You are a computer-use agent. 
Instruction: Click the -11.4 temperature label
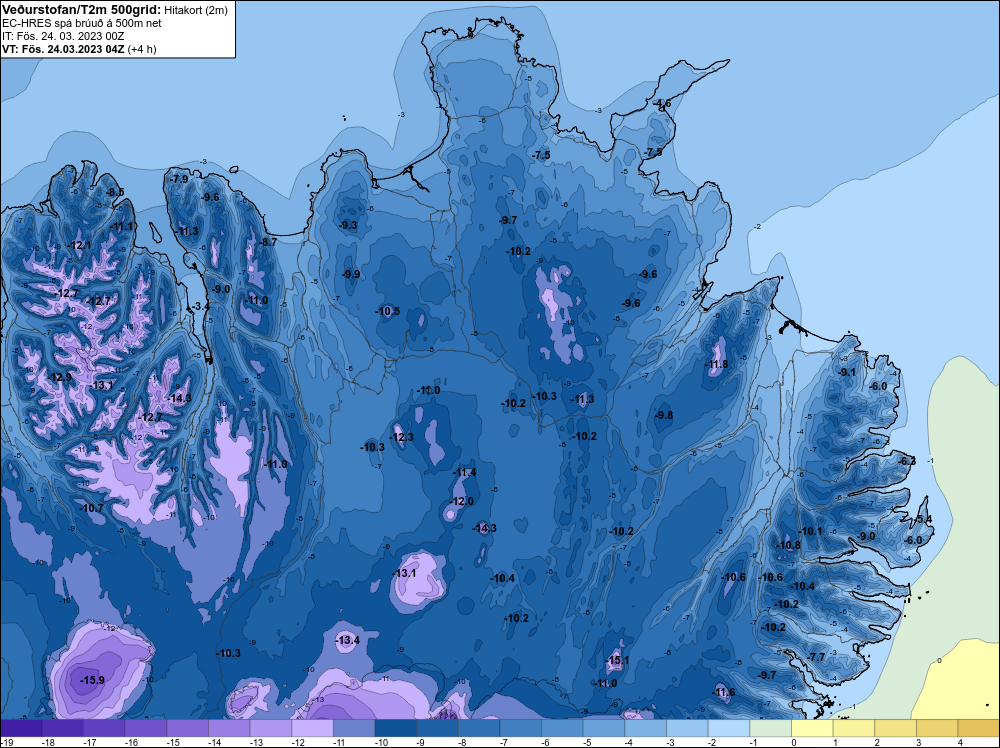coord(465,472)
